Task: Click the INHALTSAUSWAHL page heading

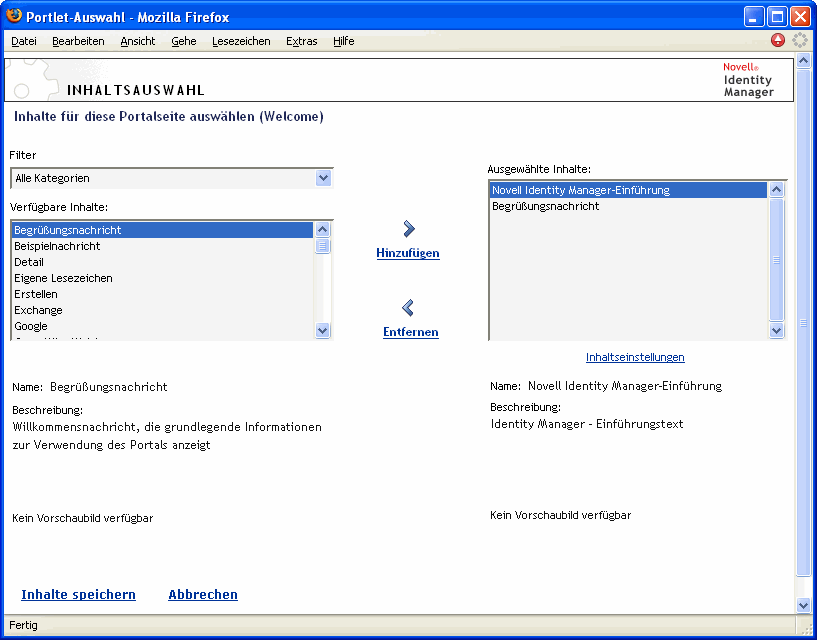Action: tap(135, 91)
